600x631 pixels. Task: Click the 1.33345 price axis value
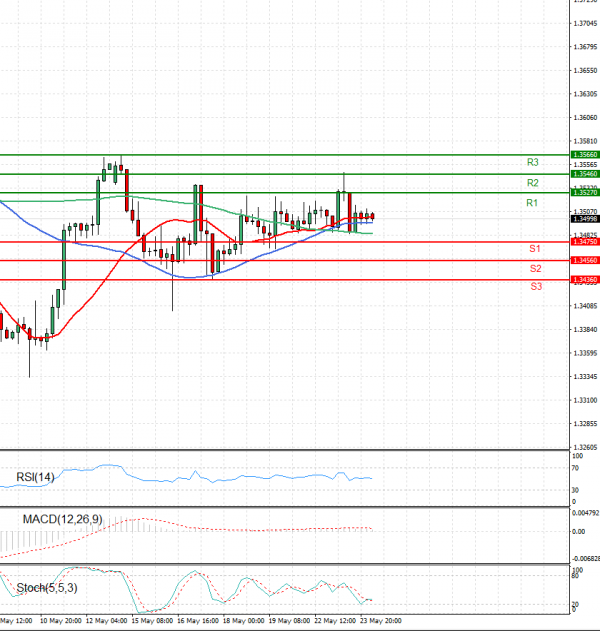tap(585, 377)
